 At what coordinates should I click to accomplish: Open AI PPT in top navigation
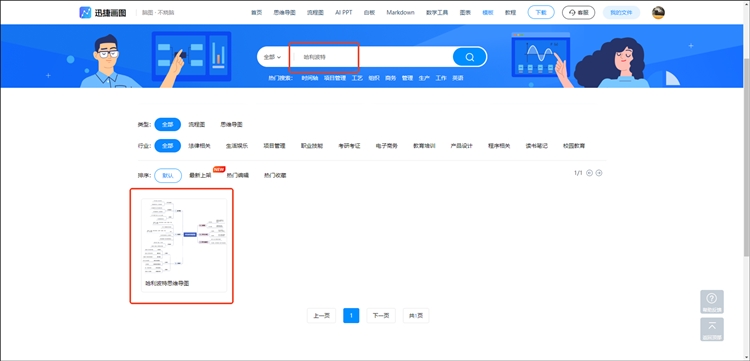[x=343, y=13]
